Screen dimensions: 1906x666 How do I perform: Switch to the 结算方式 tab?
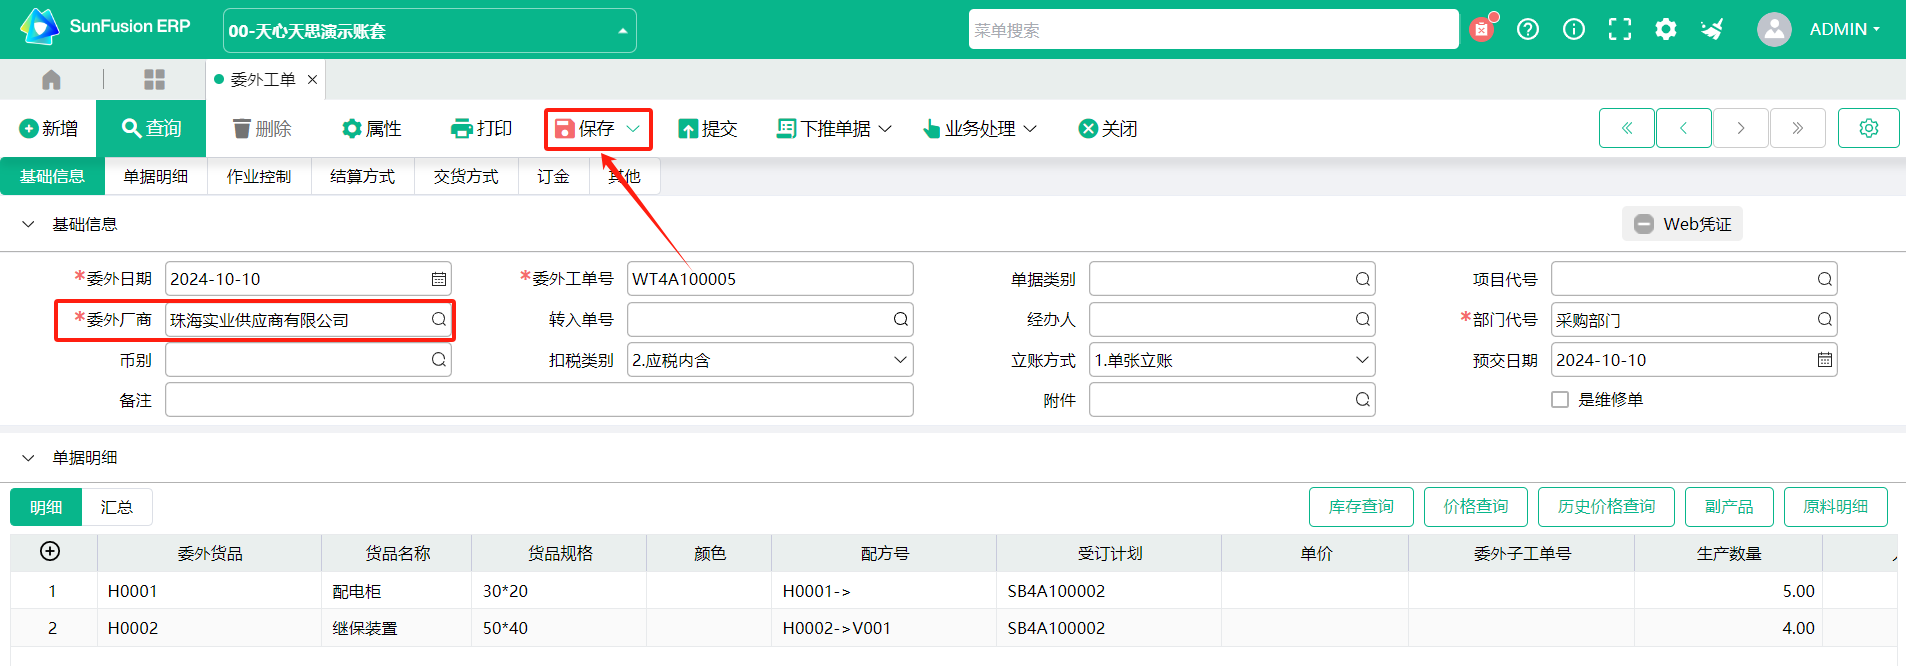click(363, 176)
